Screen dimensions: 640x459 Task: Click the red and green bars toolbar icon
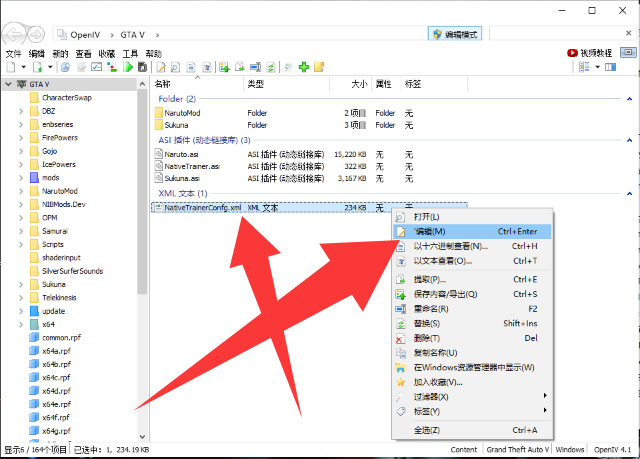(x=112, y=67)
